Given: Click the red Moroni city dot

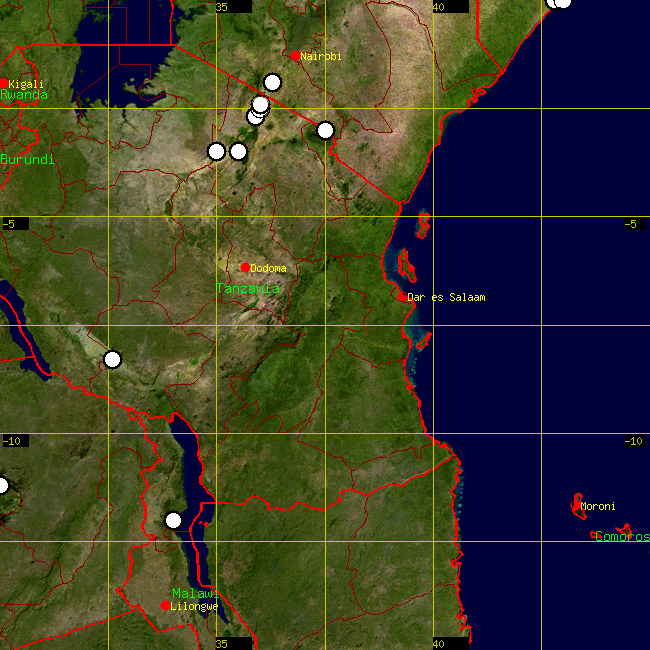Looking at the screenshot, I should [576, 506].
